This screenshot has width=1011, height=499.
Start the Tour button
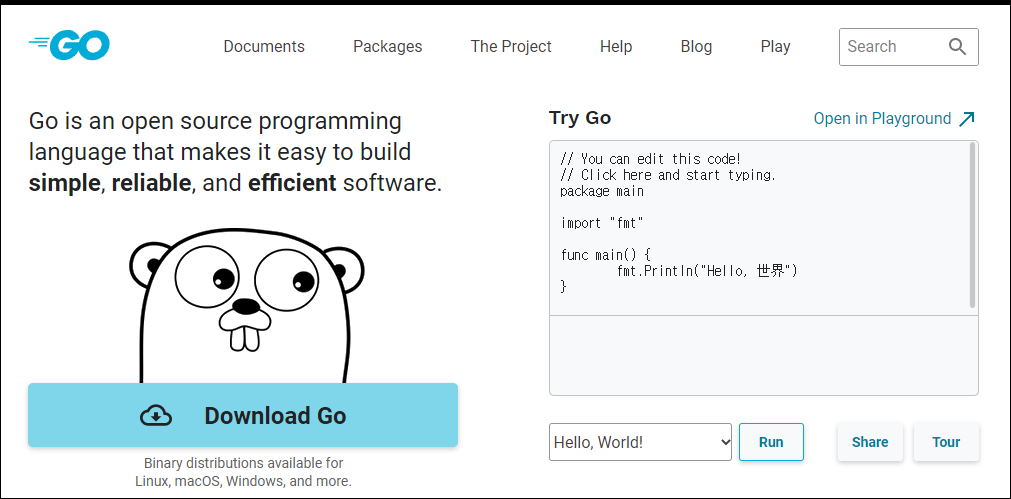946,442
